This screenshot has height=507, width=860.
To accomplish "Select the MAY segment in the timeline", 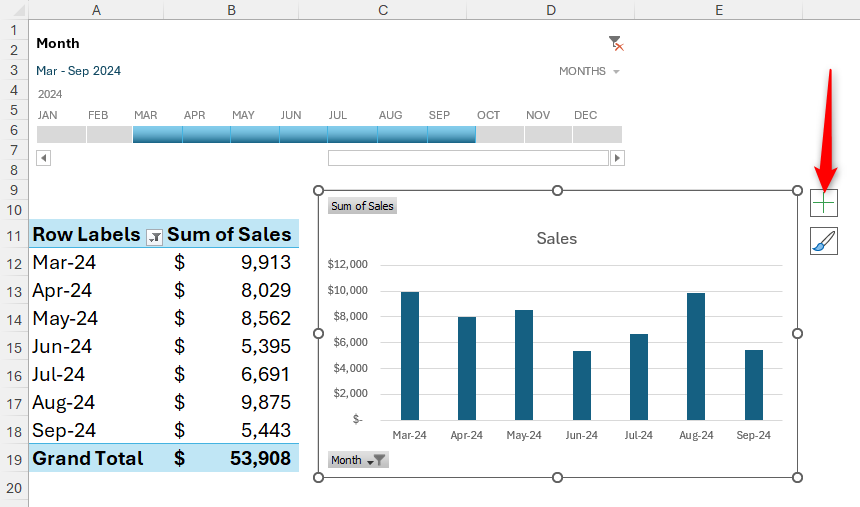I will click(x=255, y=134).
